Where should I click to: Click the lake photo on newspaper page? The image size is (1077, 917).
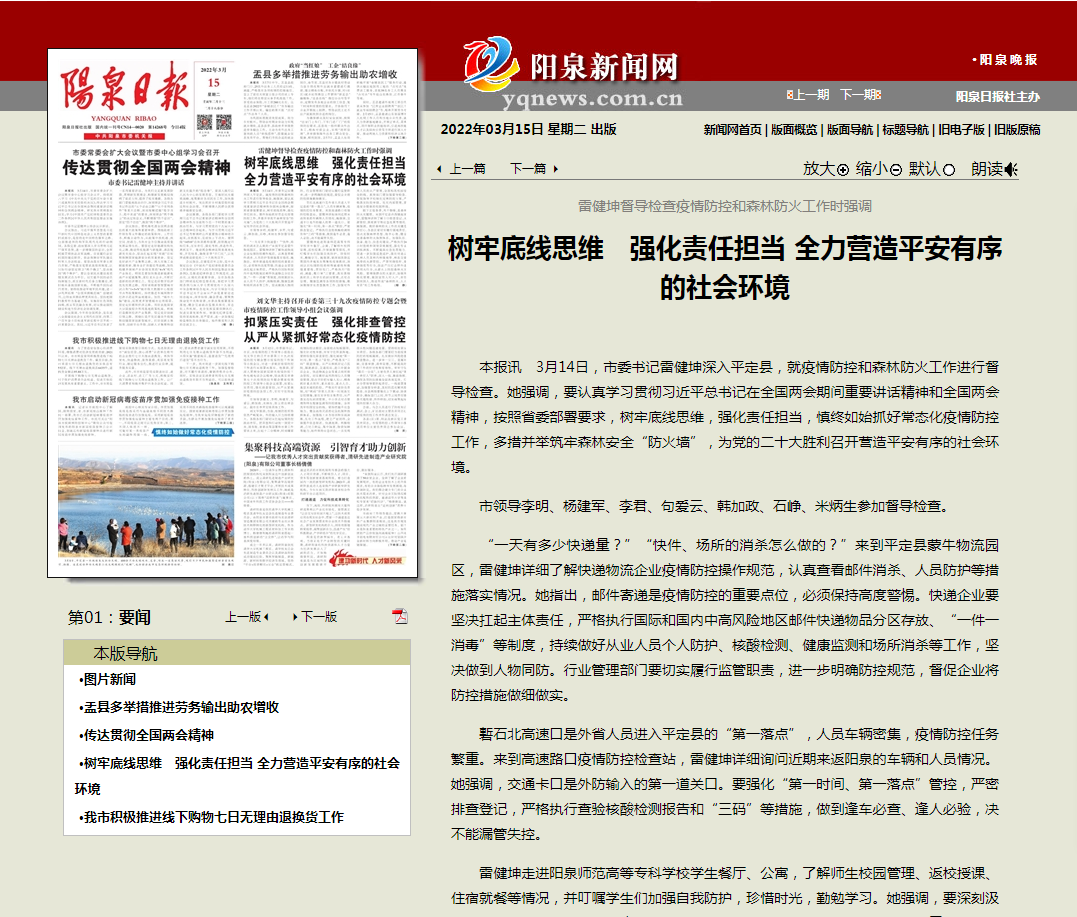[x=146, y=501]
